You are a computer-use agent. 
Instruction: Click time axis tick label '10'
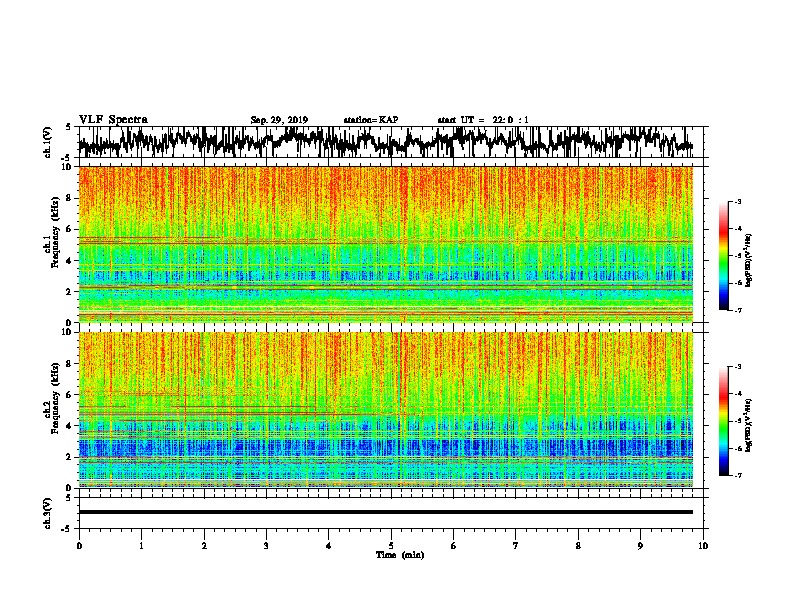703,546
